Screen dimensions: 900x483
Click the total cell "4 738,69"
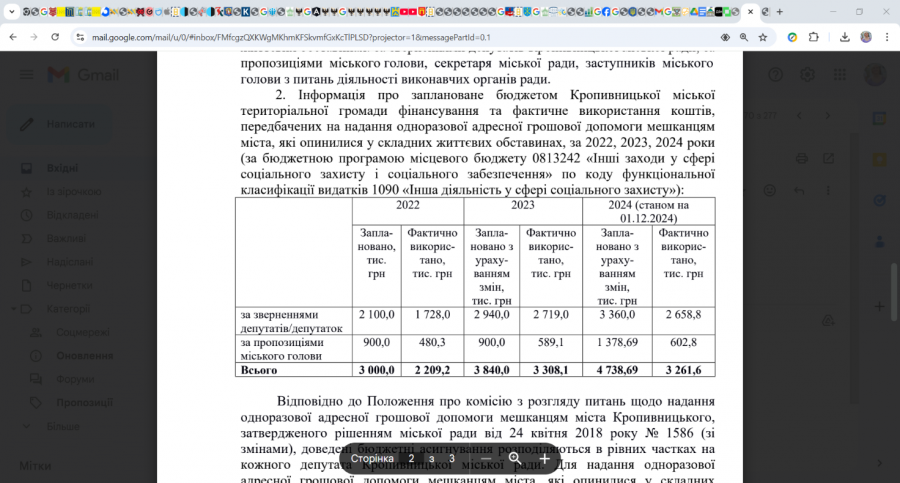617,370
